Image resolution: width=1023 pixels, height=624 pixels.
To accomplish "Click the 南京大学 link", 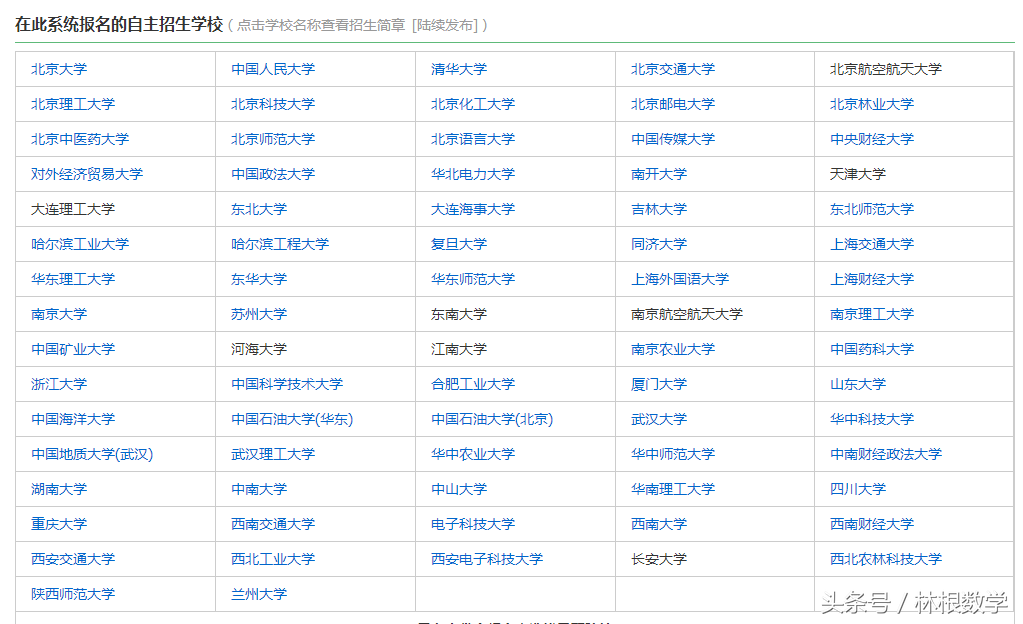I will (x=59, y=315).
